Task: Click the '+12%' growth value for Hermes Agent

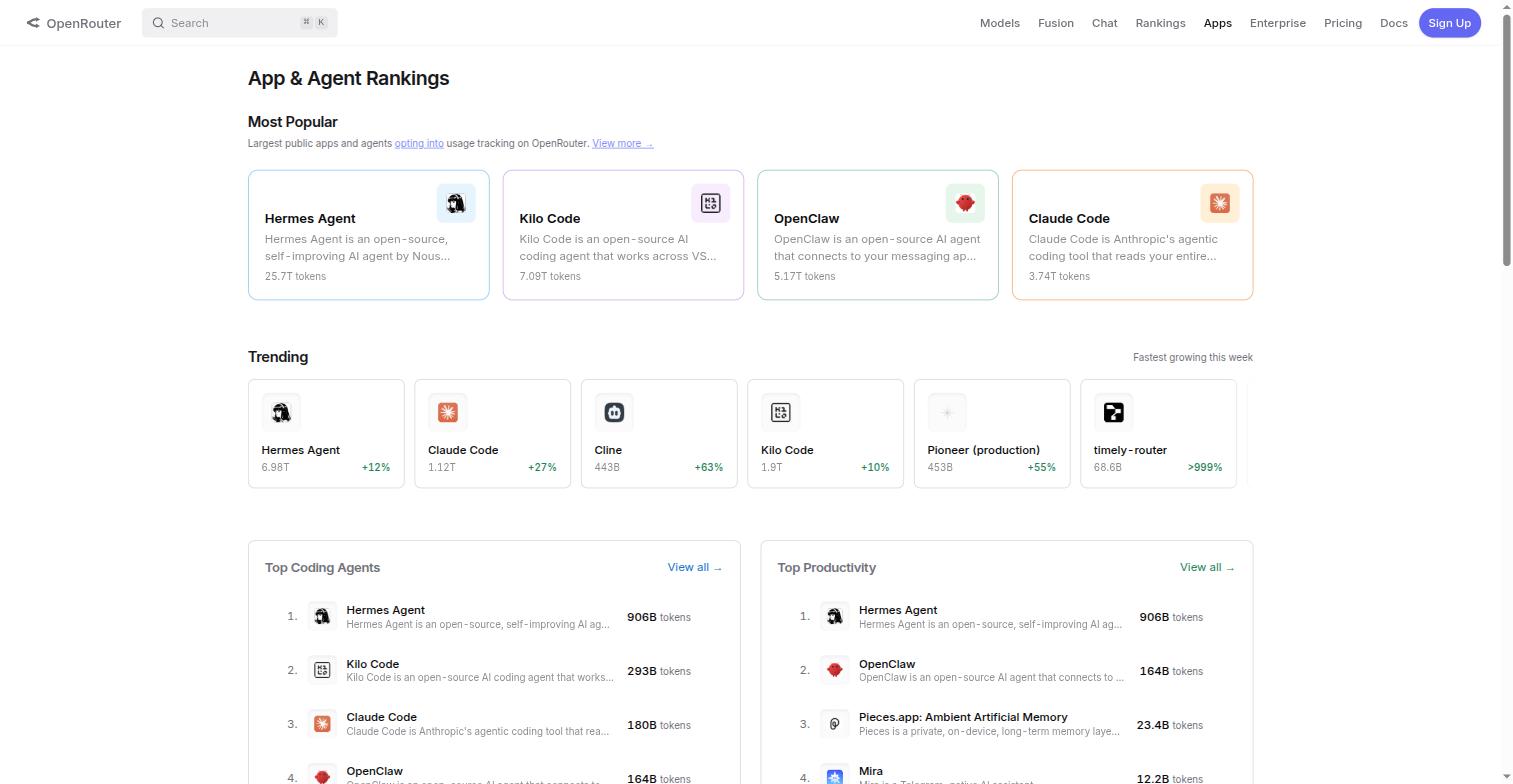Action: 376,467
